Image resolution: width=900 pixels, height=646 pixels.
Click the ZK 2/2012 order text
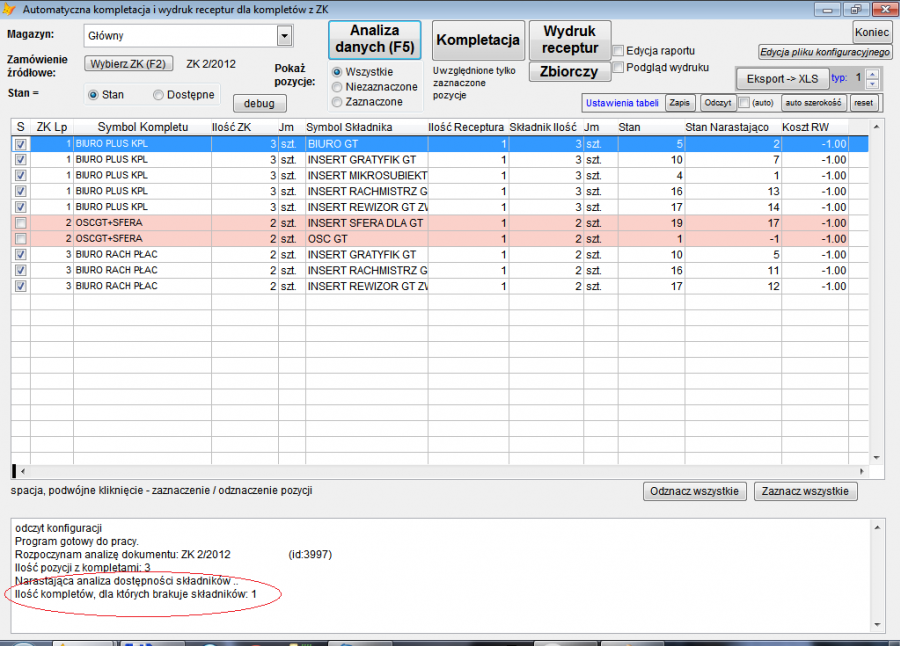coord(211,64)
